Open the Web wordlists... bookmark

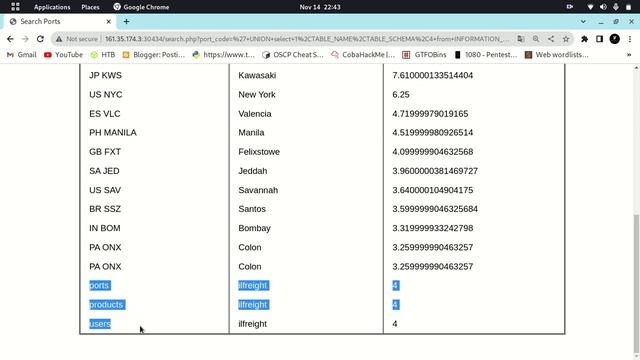pos(556,55)
